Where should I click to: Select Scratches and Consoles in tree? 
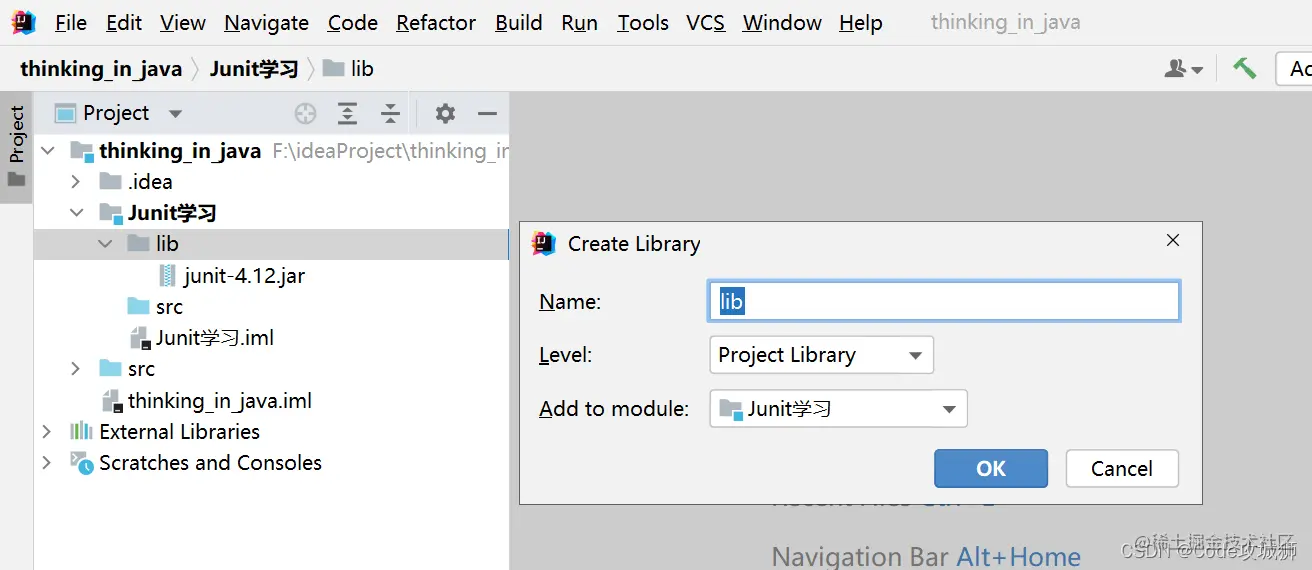click(x=210, y=463)
